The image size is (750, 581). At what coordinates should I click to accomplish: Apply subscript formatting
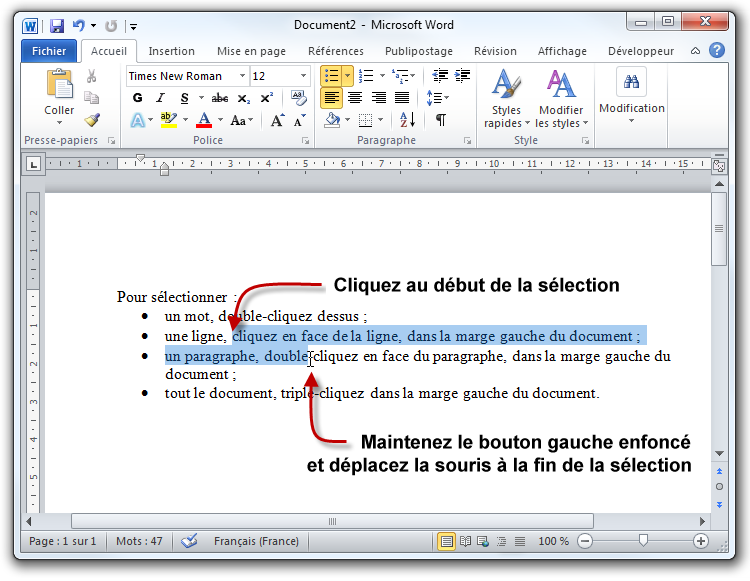tap(244, 99)
